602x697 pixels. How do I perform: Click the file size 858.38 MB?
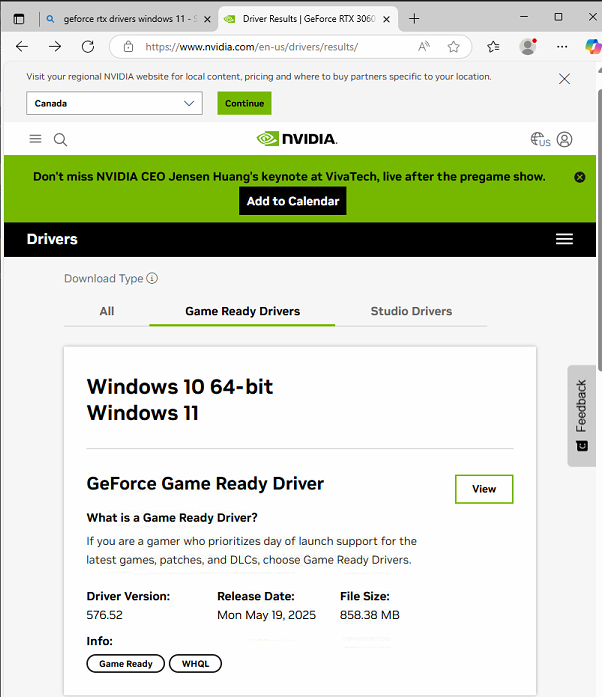(370, 615)
